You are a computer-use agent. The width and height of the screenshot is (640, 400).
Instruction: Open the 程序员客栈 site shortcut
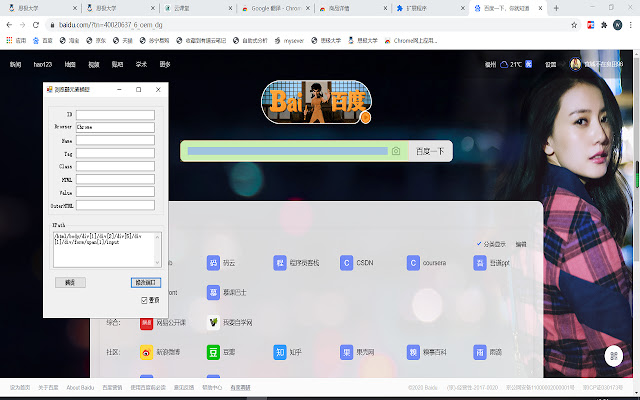(296, 263)
